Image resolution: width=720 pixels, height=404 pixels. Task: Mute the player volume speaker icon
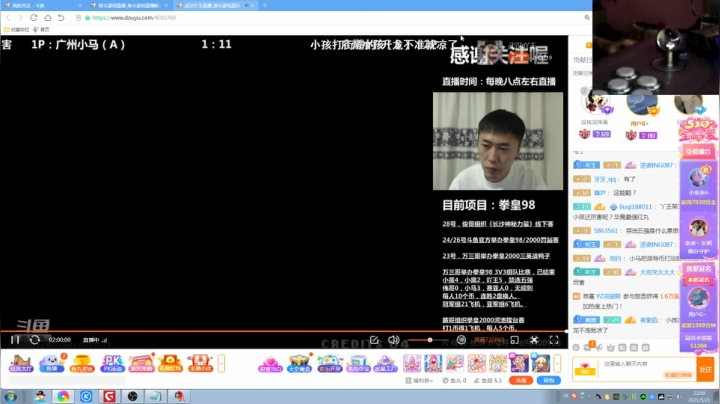394,340
